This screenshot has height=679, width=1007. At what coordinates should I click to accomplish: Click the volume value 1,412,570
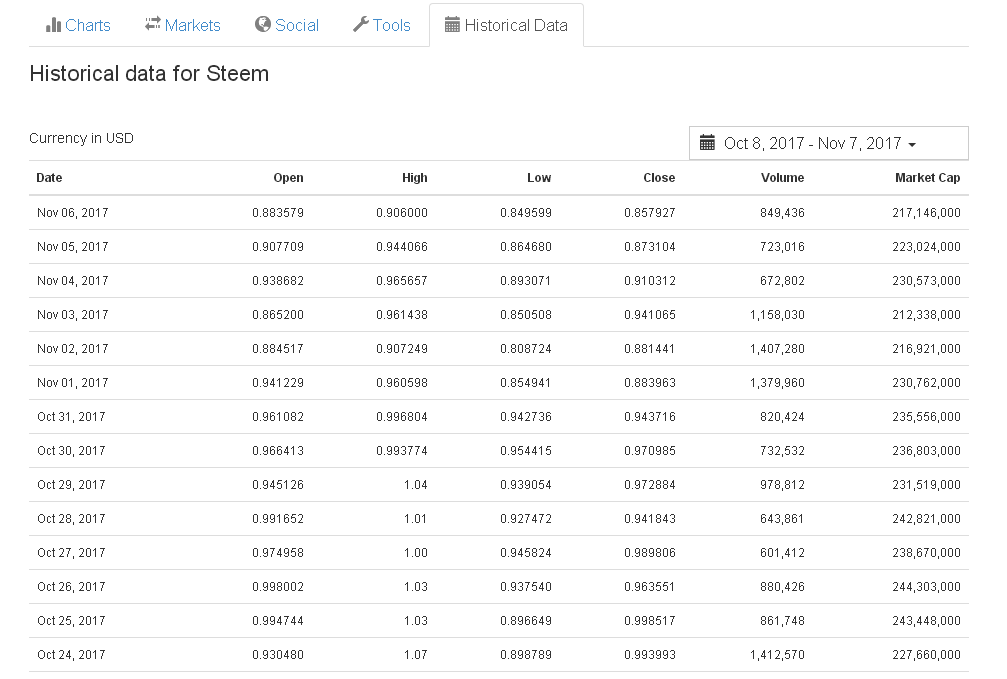tap(777, 655)
